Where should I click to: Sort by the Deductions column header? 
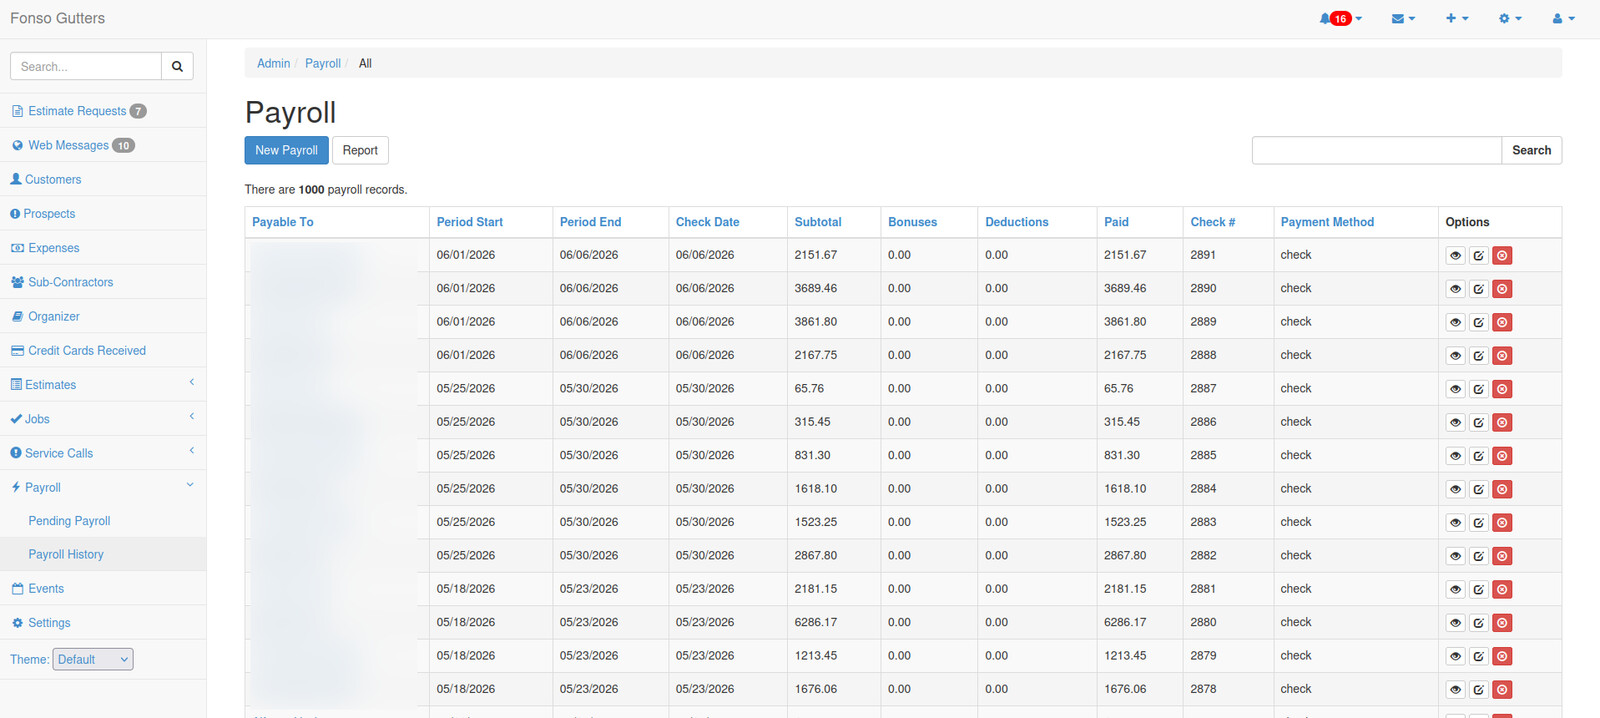point(1016,222)
